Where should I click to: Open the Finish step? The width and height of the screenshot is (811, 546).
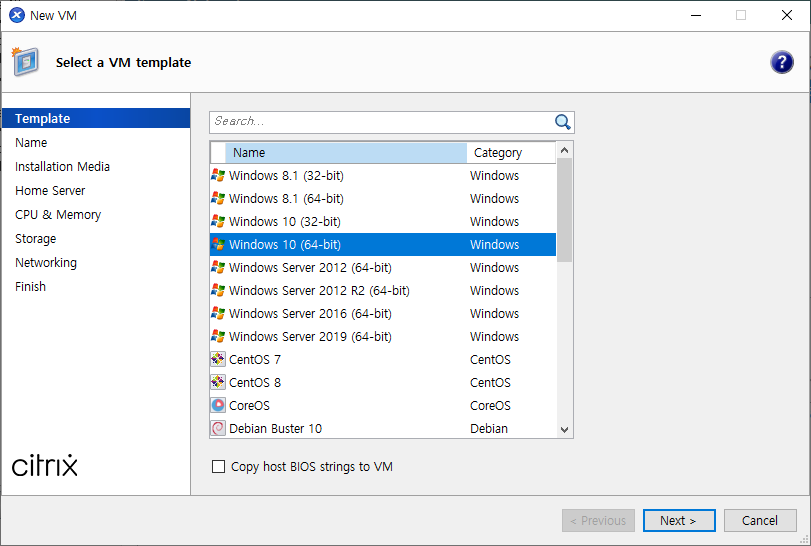[x=31, y=286]
